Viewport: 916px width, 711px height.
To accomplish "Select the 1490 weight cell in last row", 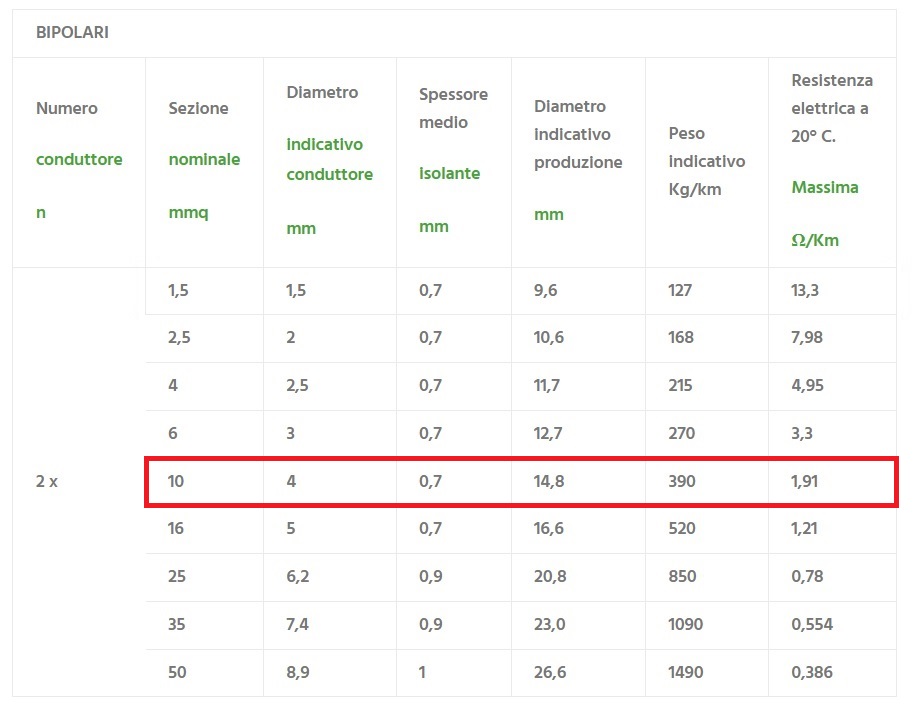I will coord(685,672).
